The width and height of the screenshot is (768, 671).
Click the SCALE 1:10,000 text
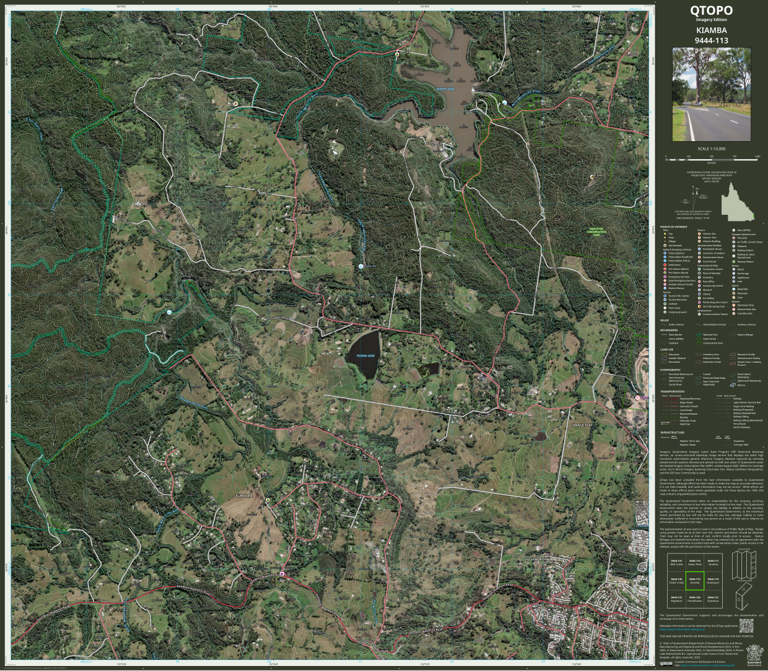712,149
